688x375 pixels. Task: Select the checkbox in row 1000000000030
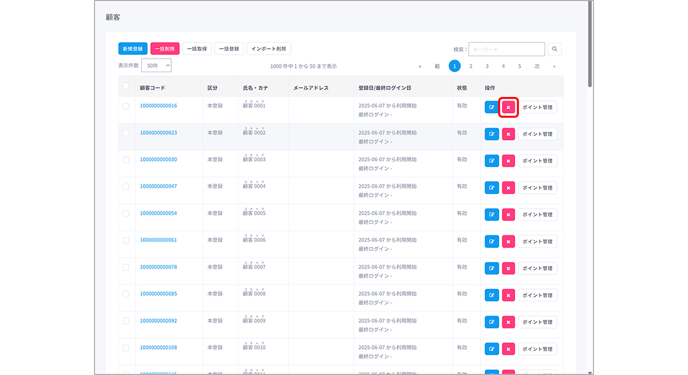(126, 160)
